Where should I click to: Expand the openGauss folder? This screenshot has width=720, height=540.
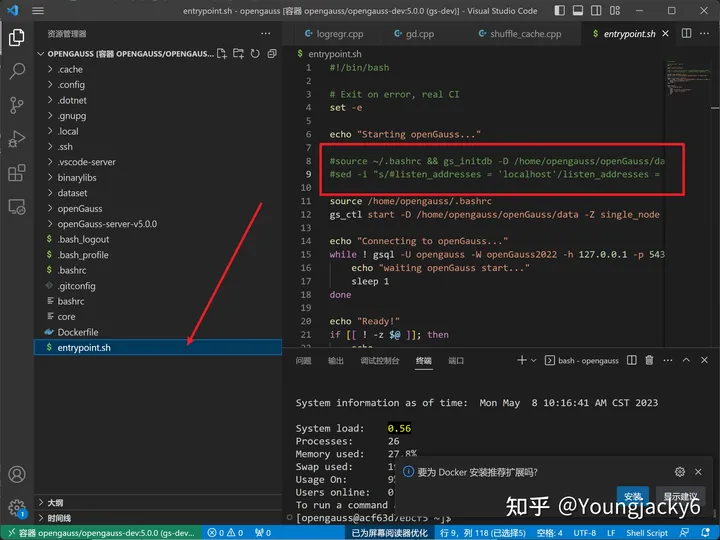coord(158,208)
